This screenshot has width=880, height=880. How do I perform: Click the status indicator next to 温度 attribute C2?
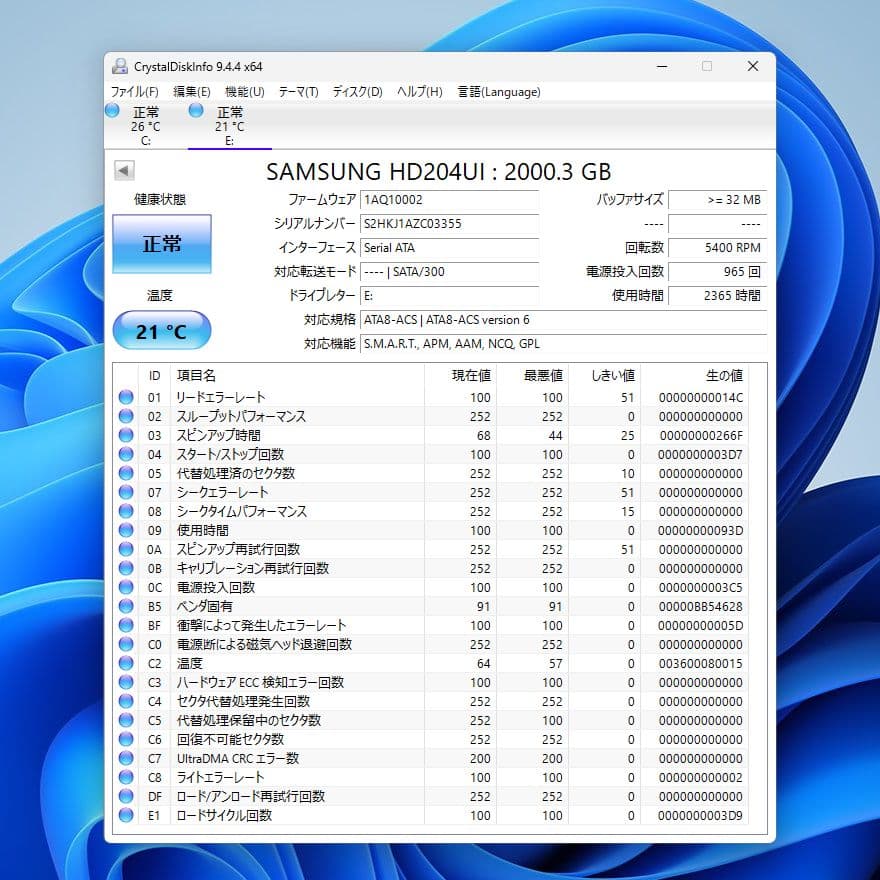click(x=126, y=663)
